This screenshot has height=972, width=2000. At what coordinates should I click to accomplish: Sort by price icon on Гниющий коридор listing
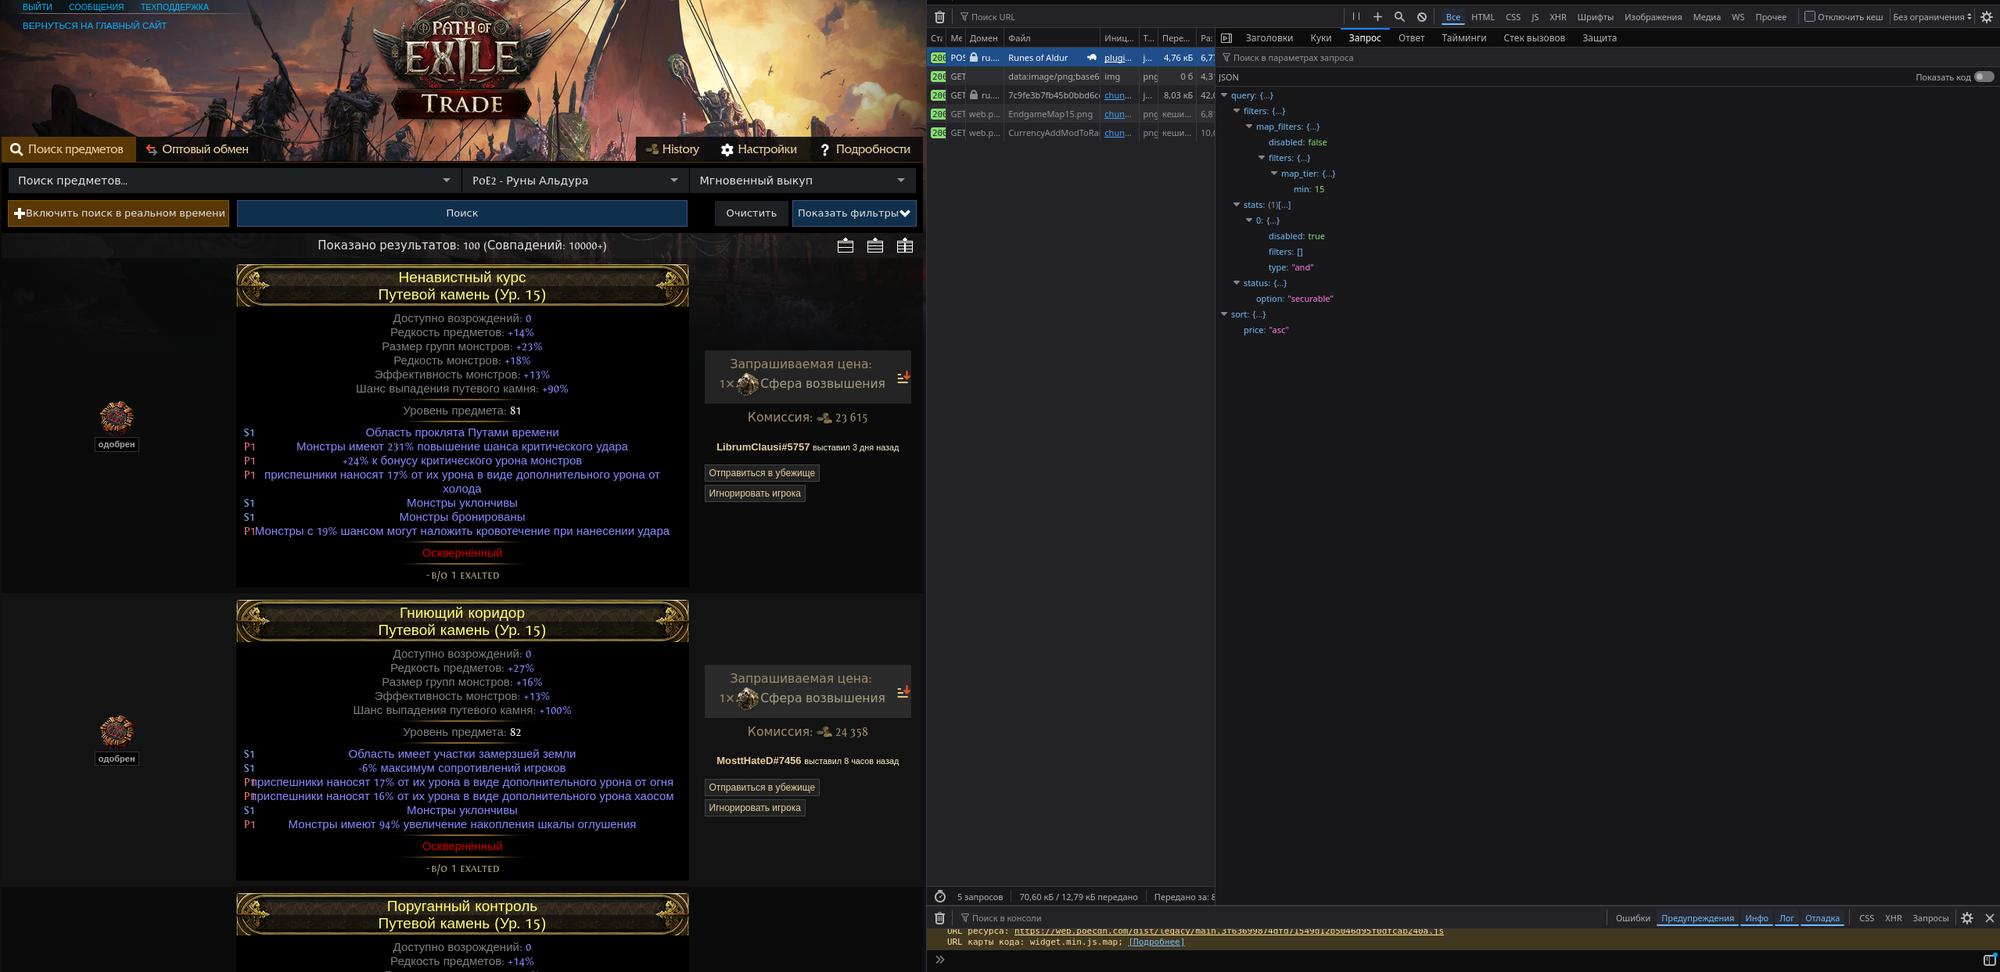(x=903, y=692)
